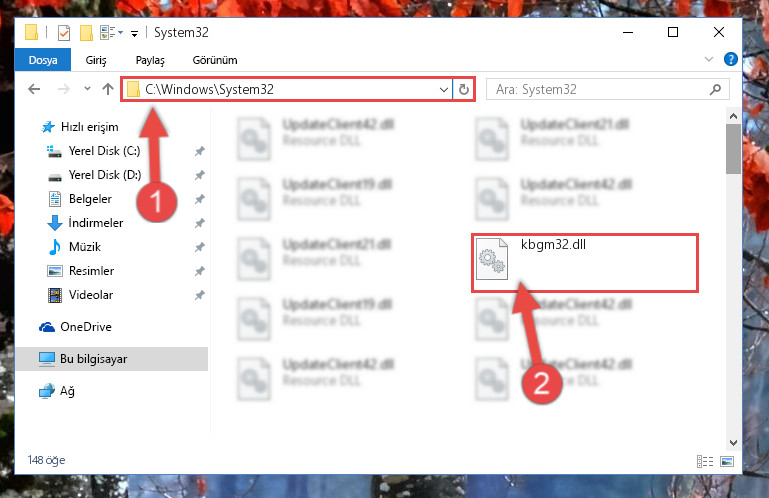Click the search magnifier icon
This screenshot has width=769, height=498.
click(715, 89)
